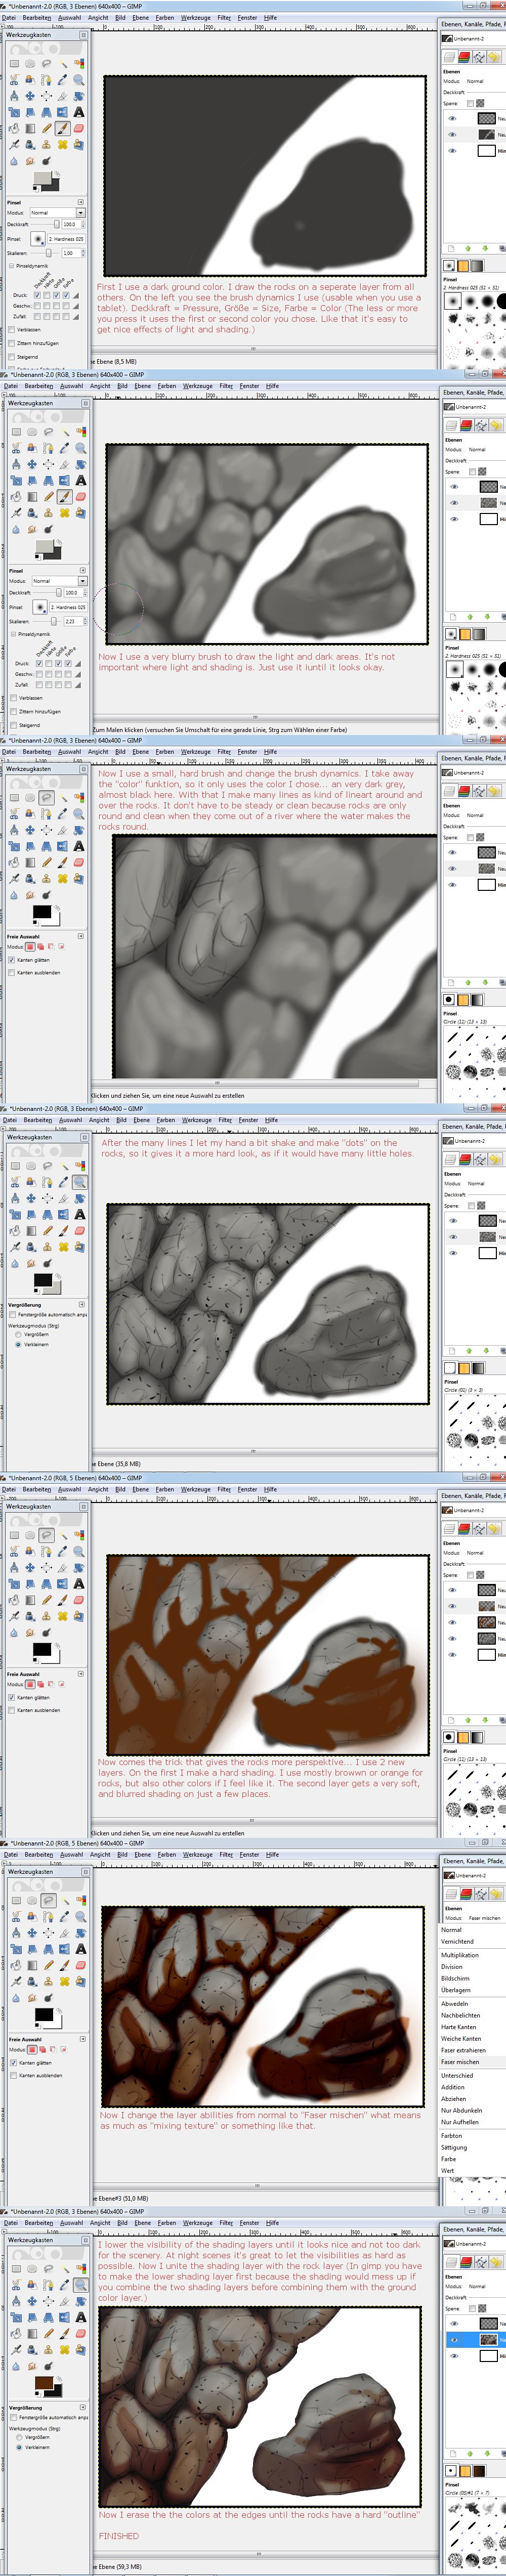Image resolution: width=506 pixels, height=2576 pixels.
Task: Select the Rectangle Select tool in the fifth window
Action: coord(14,1535)
